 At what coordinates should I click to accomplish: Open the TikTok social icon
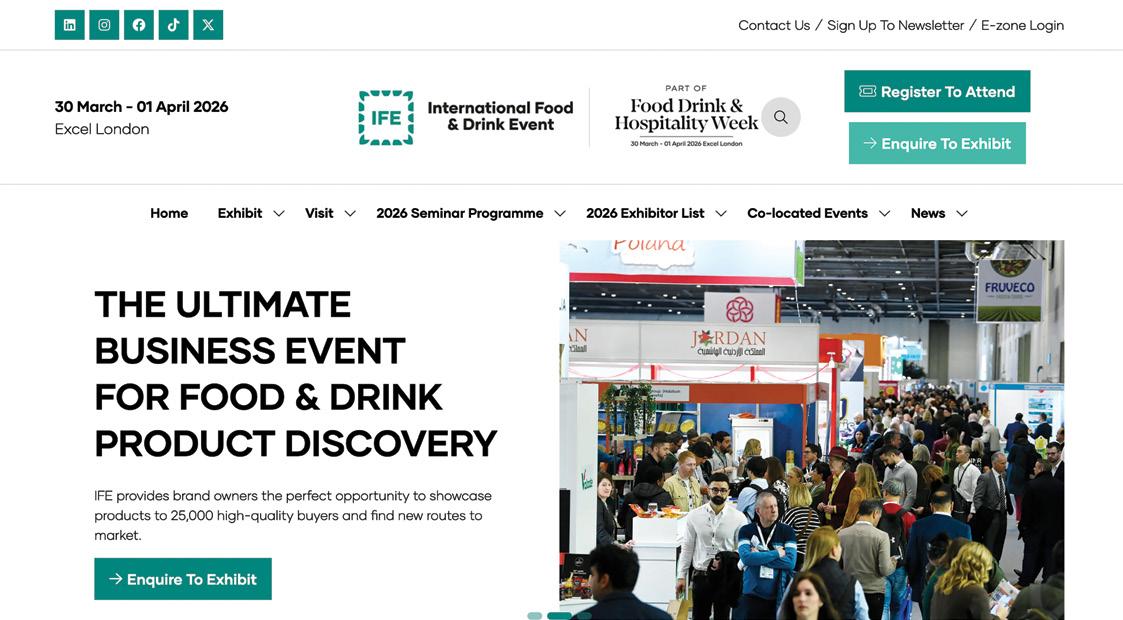coord(173,25)
